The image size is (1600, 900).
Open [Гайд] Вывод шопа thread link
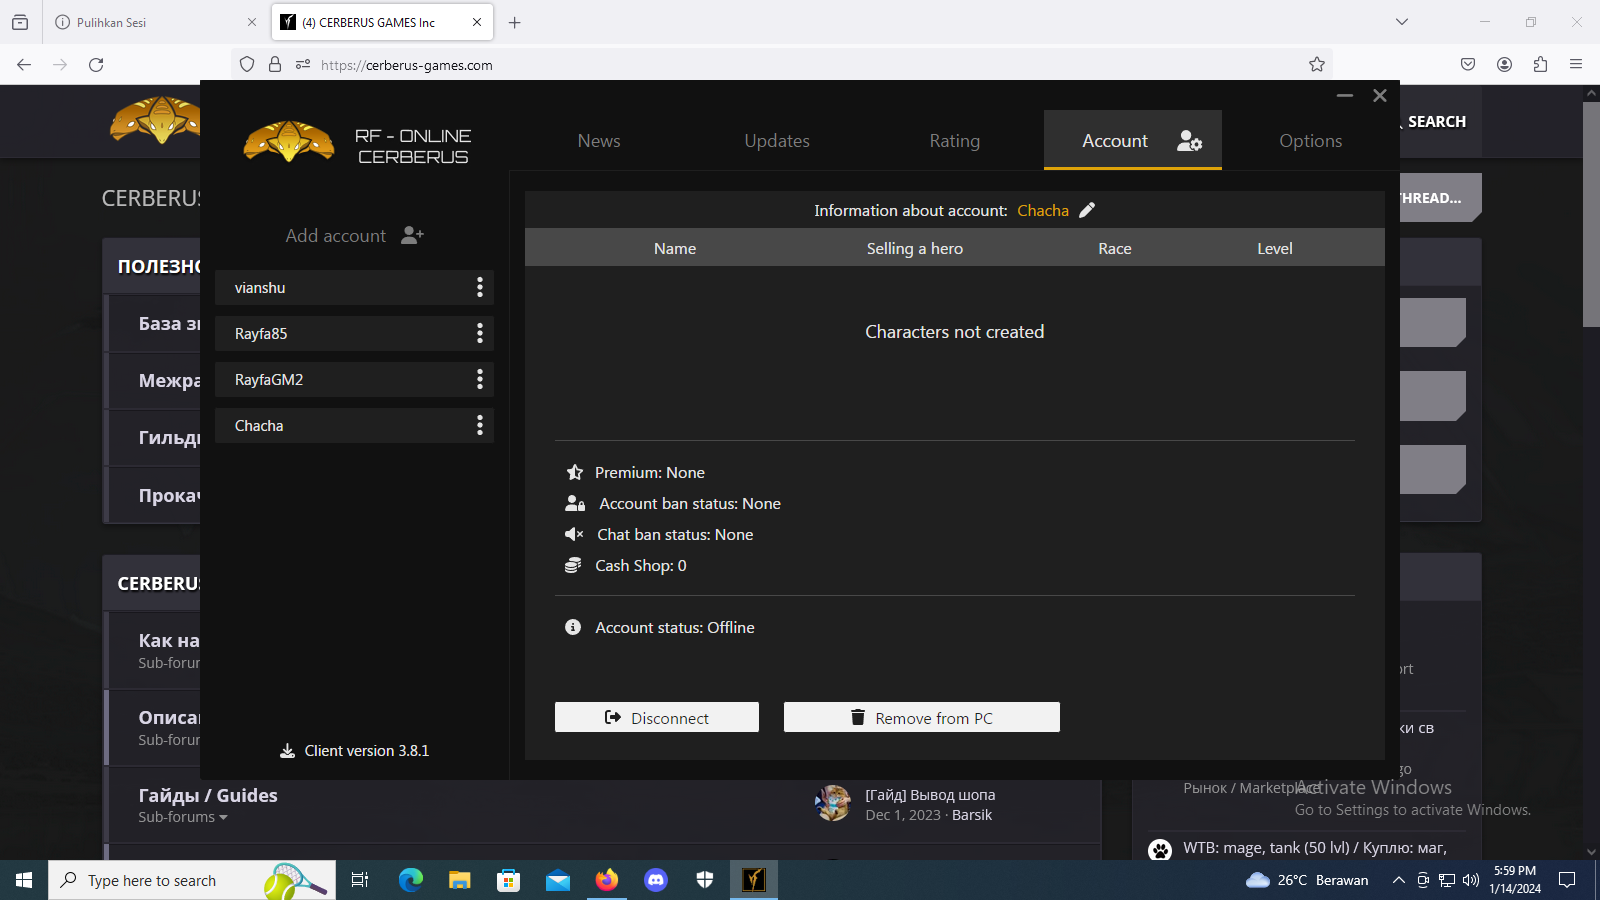click(930, 795)
